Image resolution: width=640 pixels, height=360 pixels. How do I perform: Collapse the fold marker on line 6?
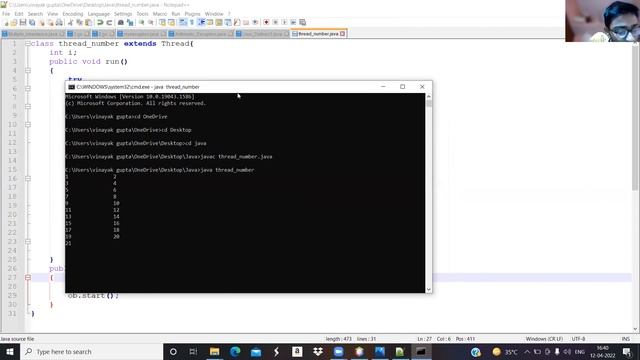tap(28, 89)
